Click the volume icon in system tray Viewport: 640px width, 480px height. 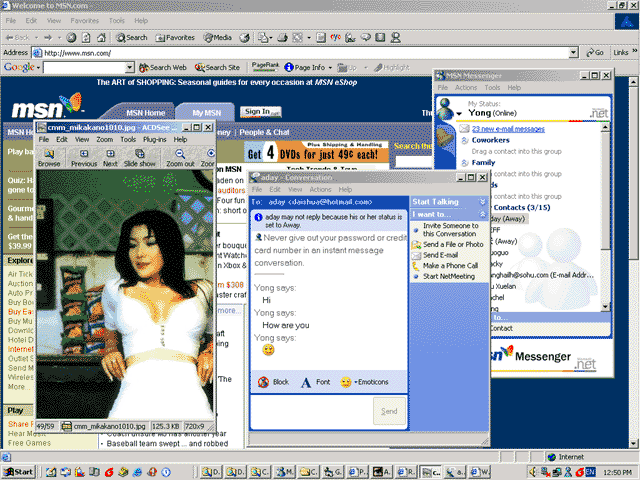click(x=533, y=472)
